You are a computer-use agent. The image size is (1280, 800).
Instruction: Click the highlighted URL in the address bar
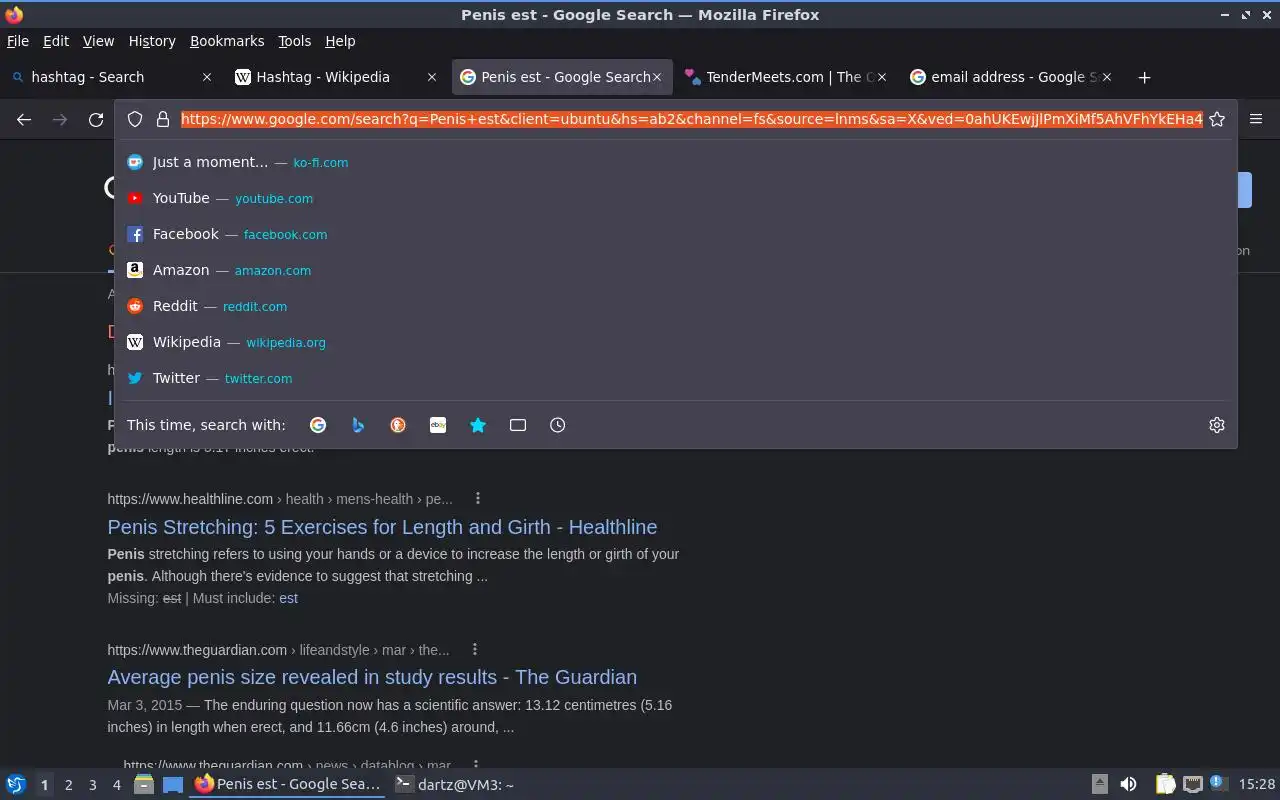(691, 119)
